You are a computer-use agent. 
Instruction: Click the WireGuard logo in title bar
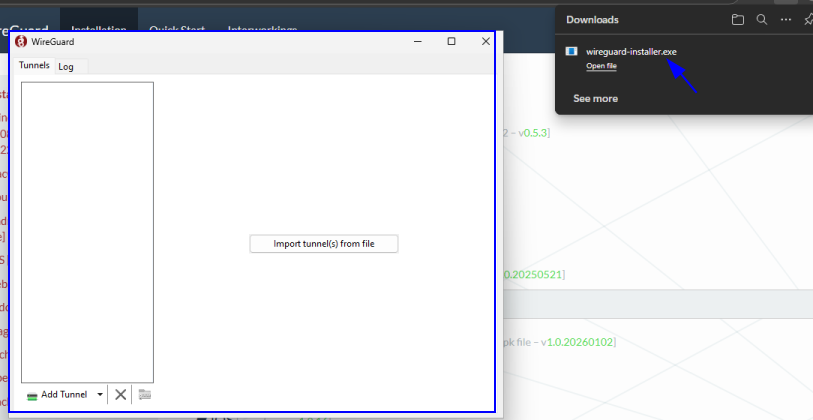point(21,41)
